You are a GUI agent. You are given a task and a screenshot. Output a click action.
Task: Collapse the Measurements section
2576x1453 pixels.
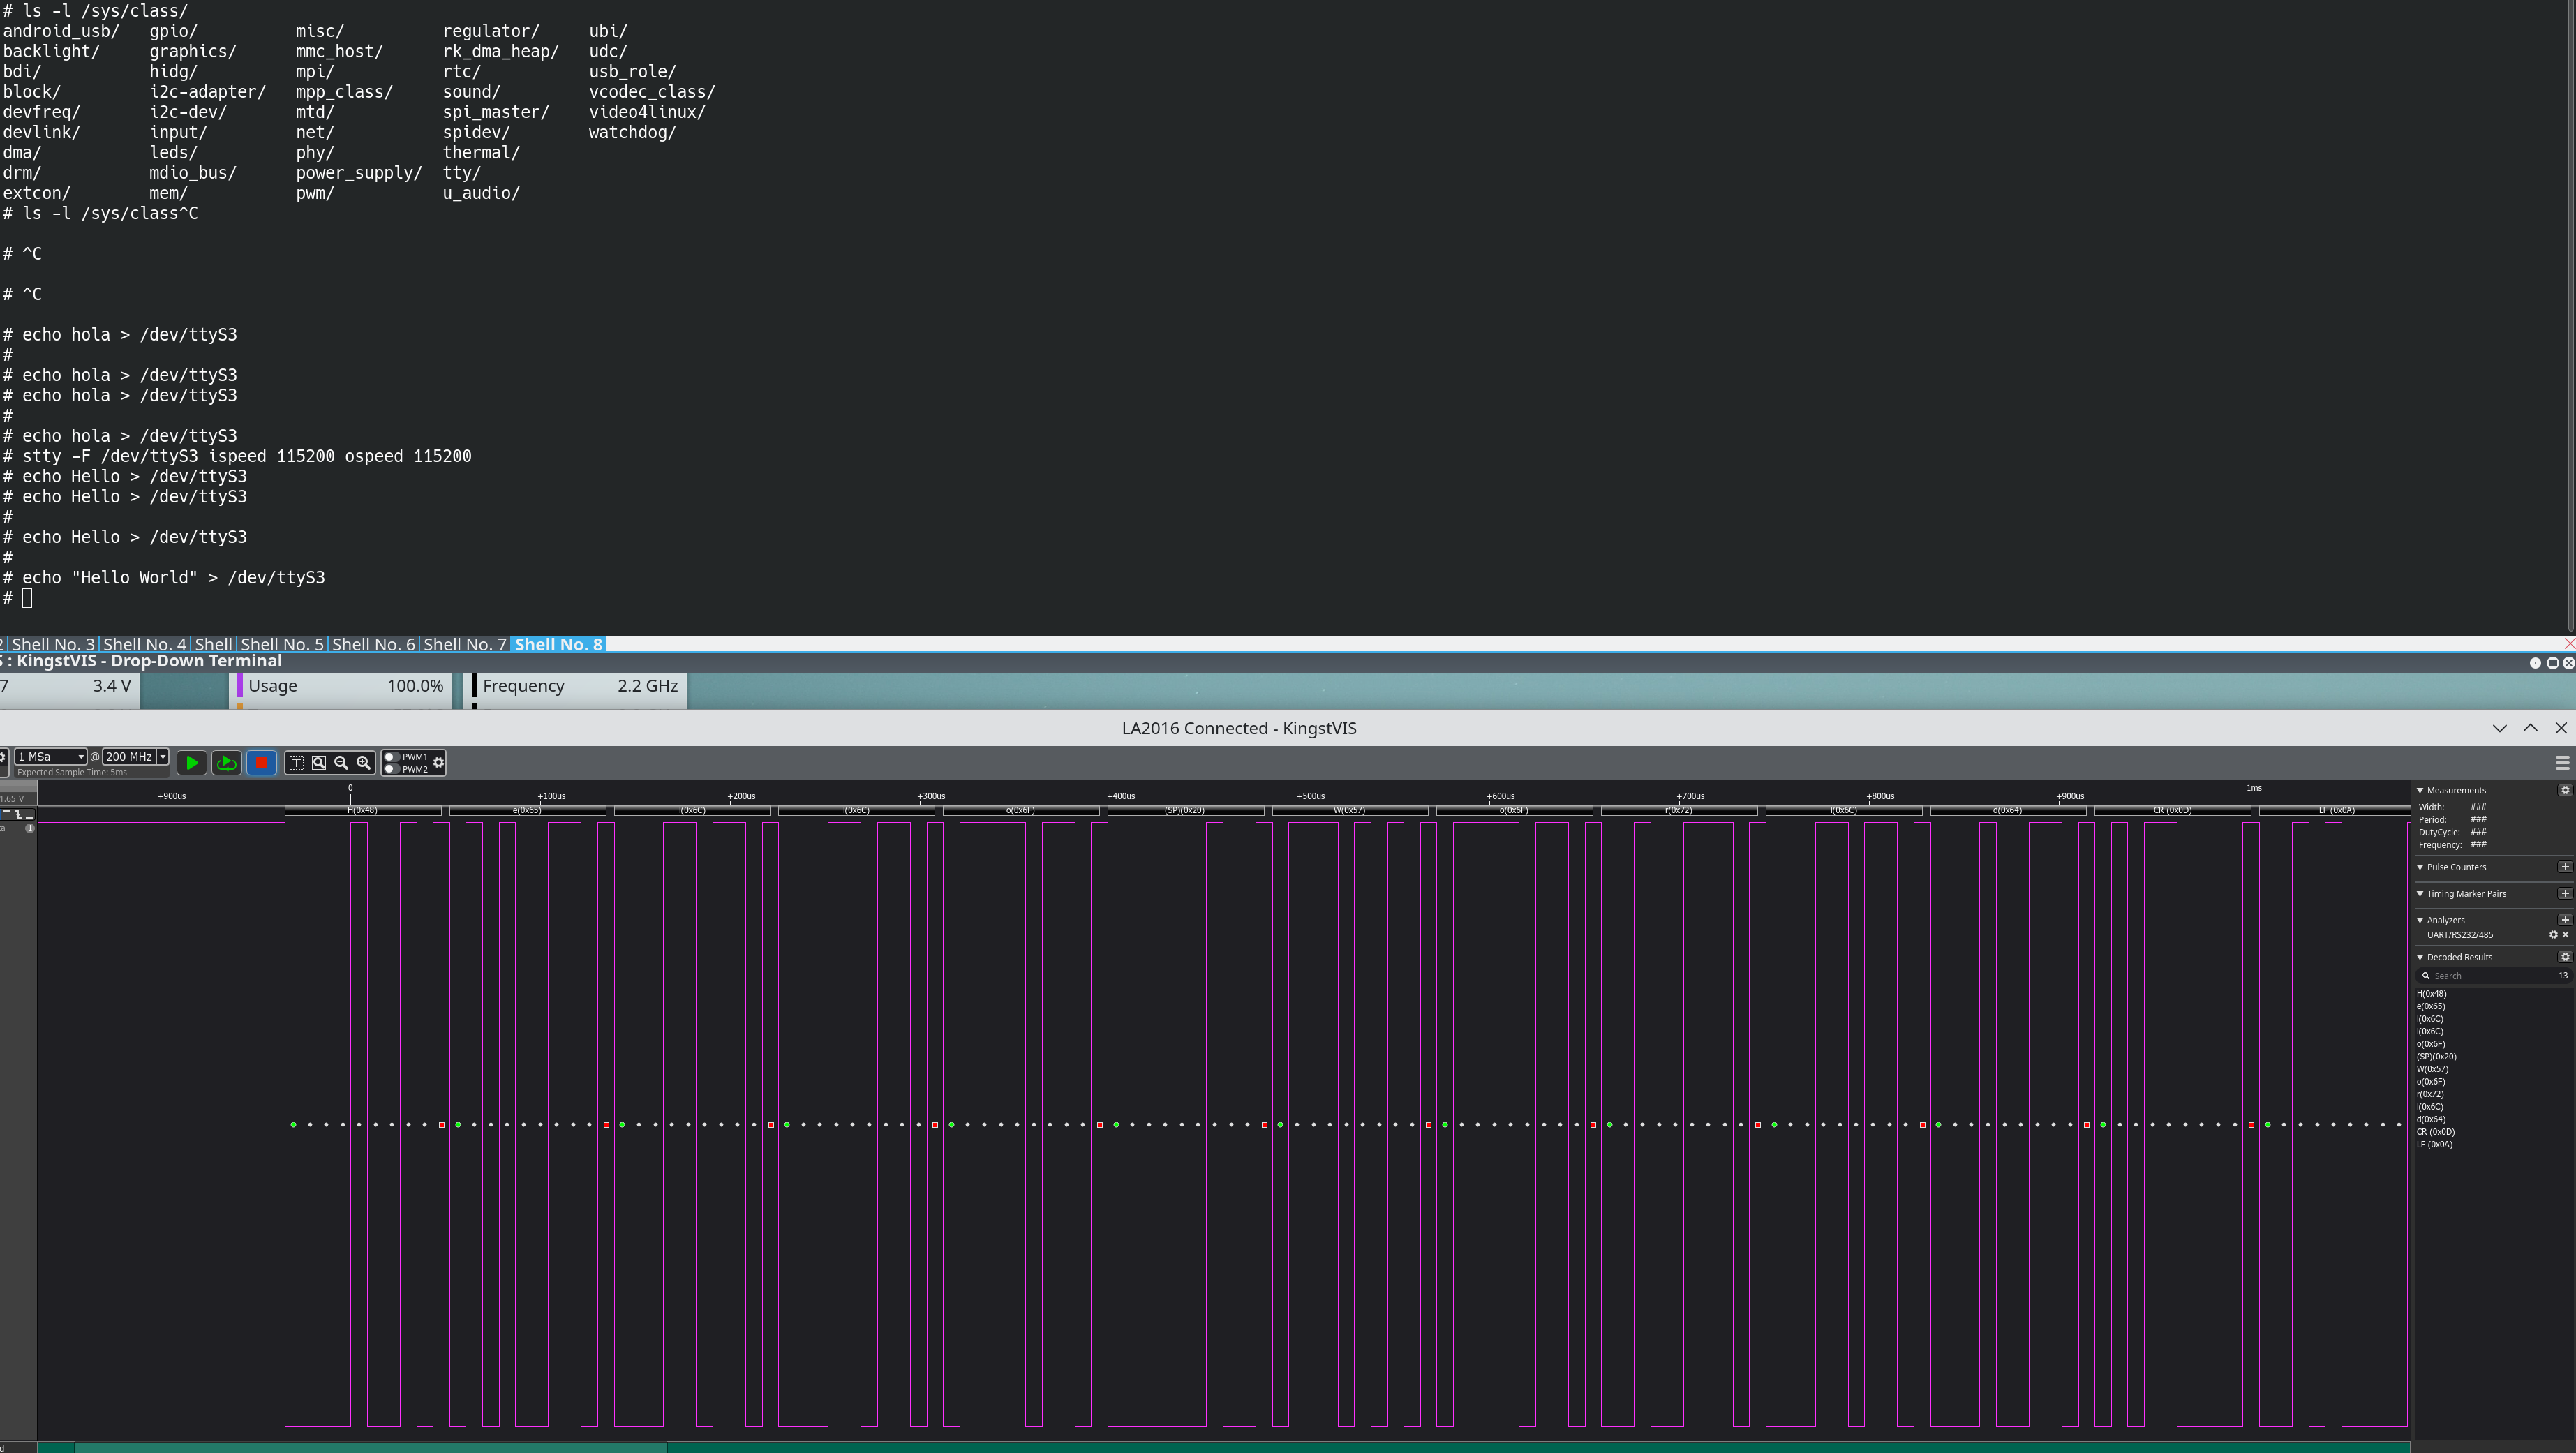pos(2420,790)
